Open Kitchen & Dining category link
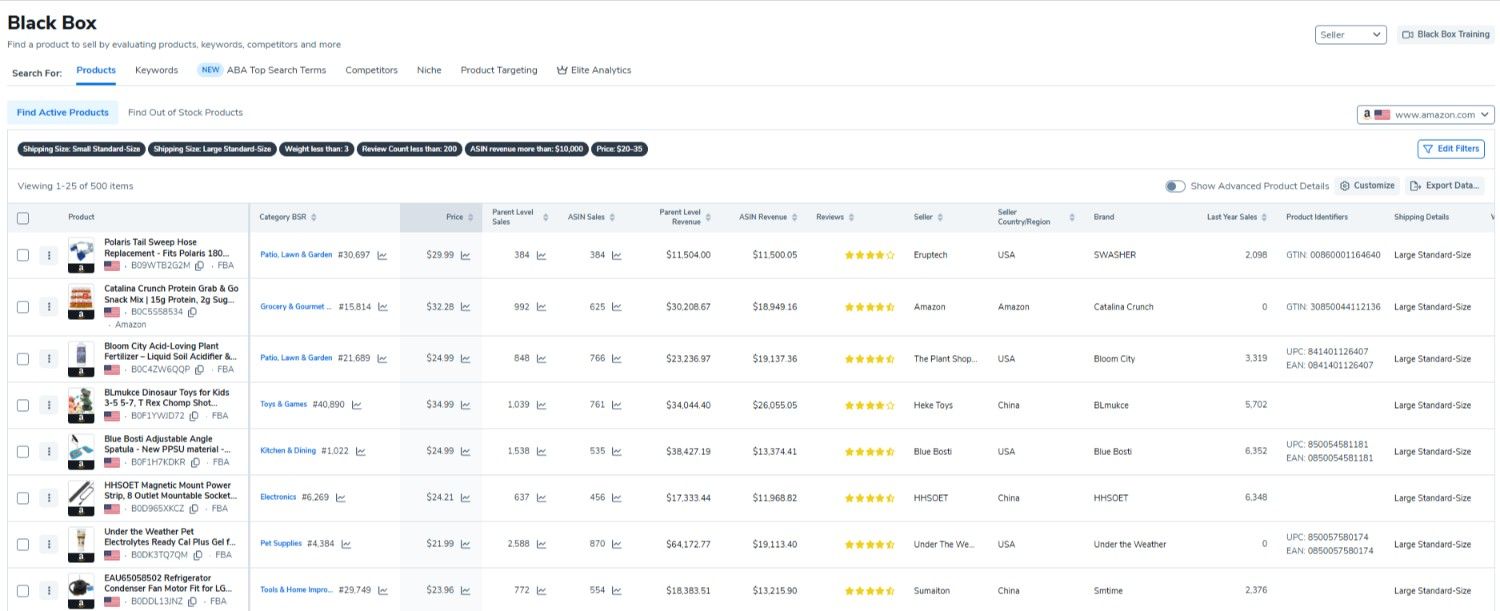1500x611 pixels. (x=288, y=451)
